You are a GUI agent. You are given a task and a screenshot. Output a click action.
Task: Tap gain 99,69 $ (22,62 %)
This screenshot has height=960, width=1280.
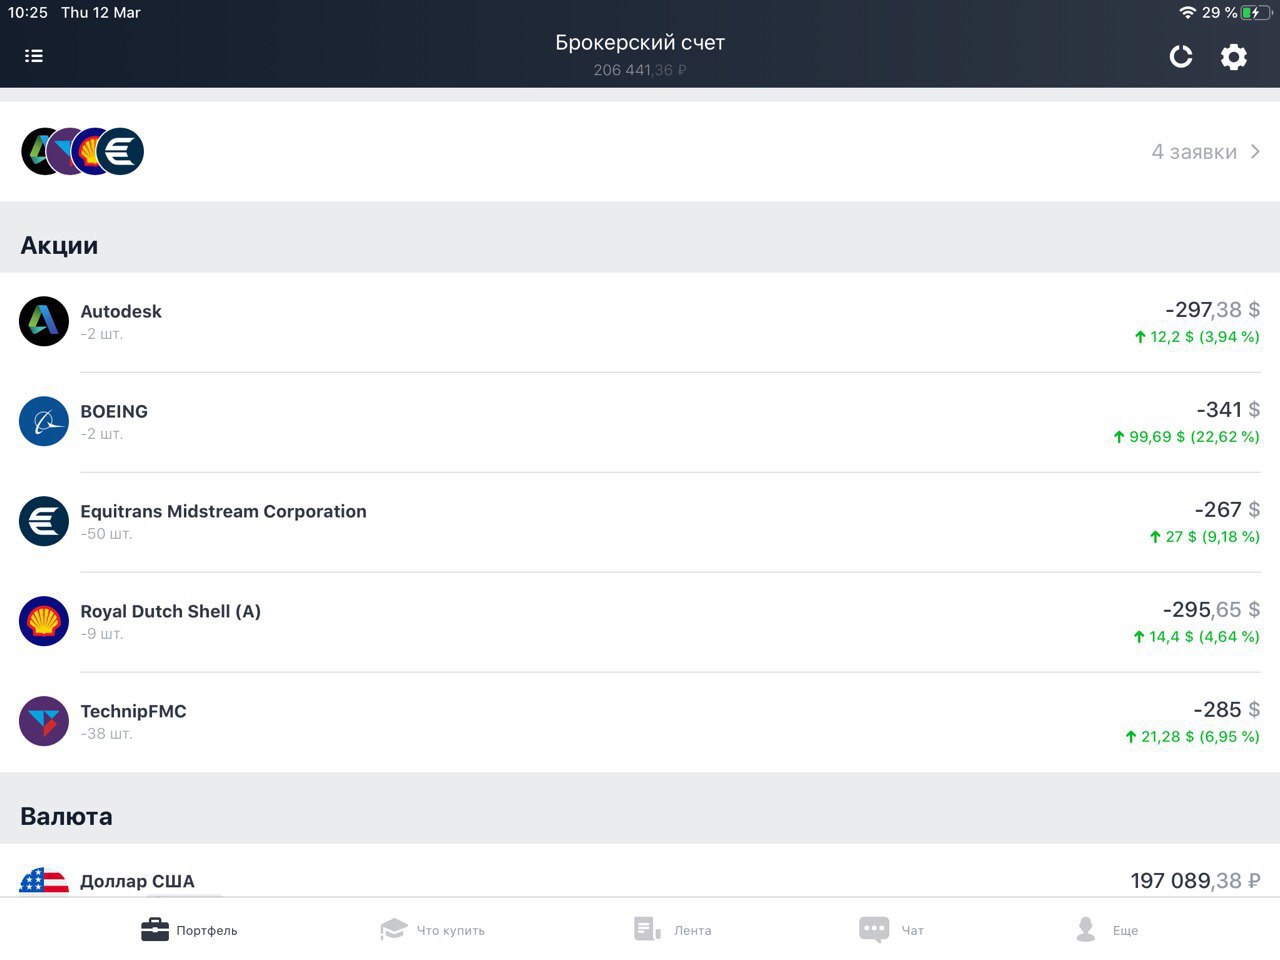click(x=1186, y=437)
